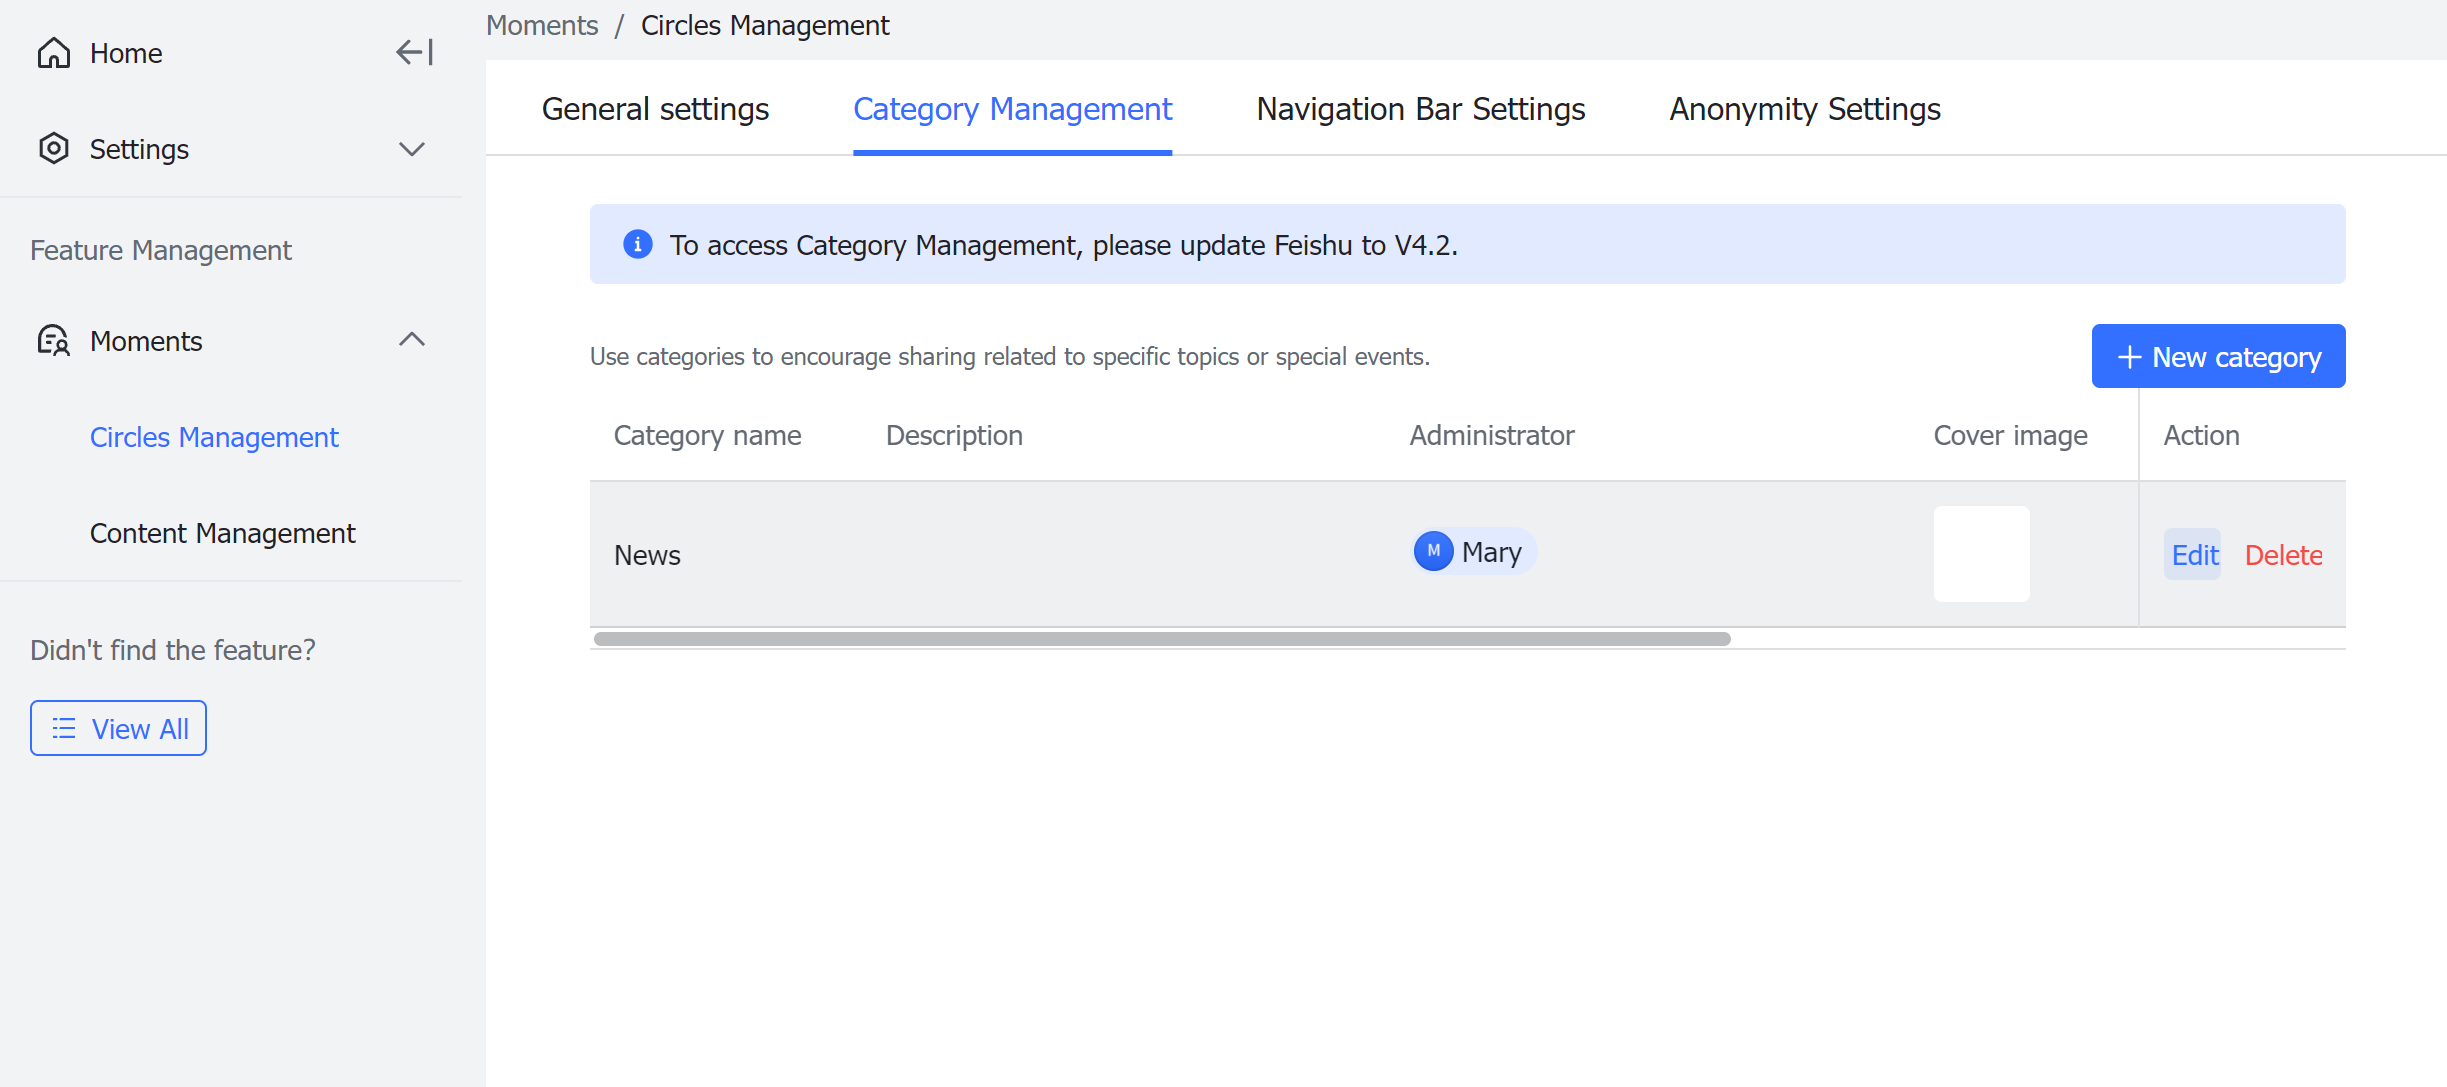This screenshot has width=2447, height=1087.
Task: Click the Moments menu label
Action: [146, 341]
